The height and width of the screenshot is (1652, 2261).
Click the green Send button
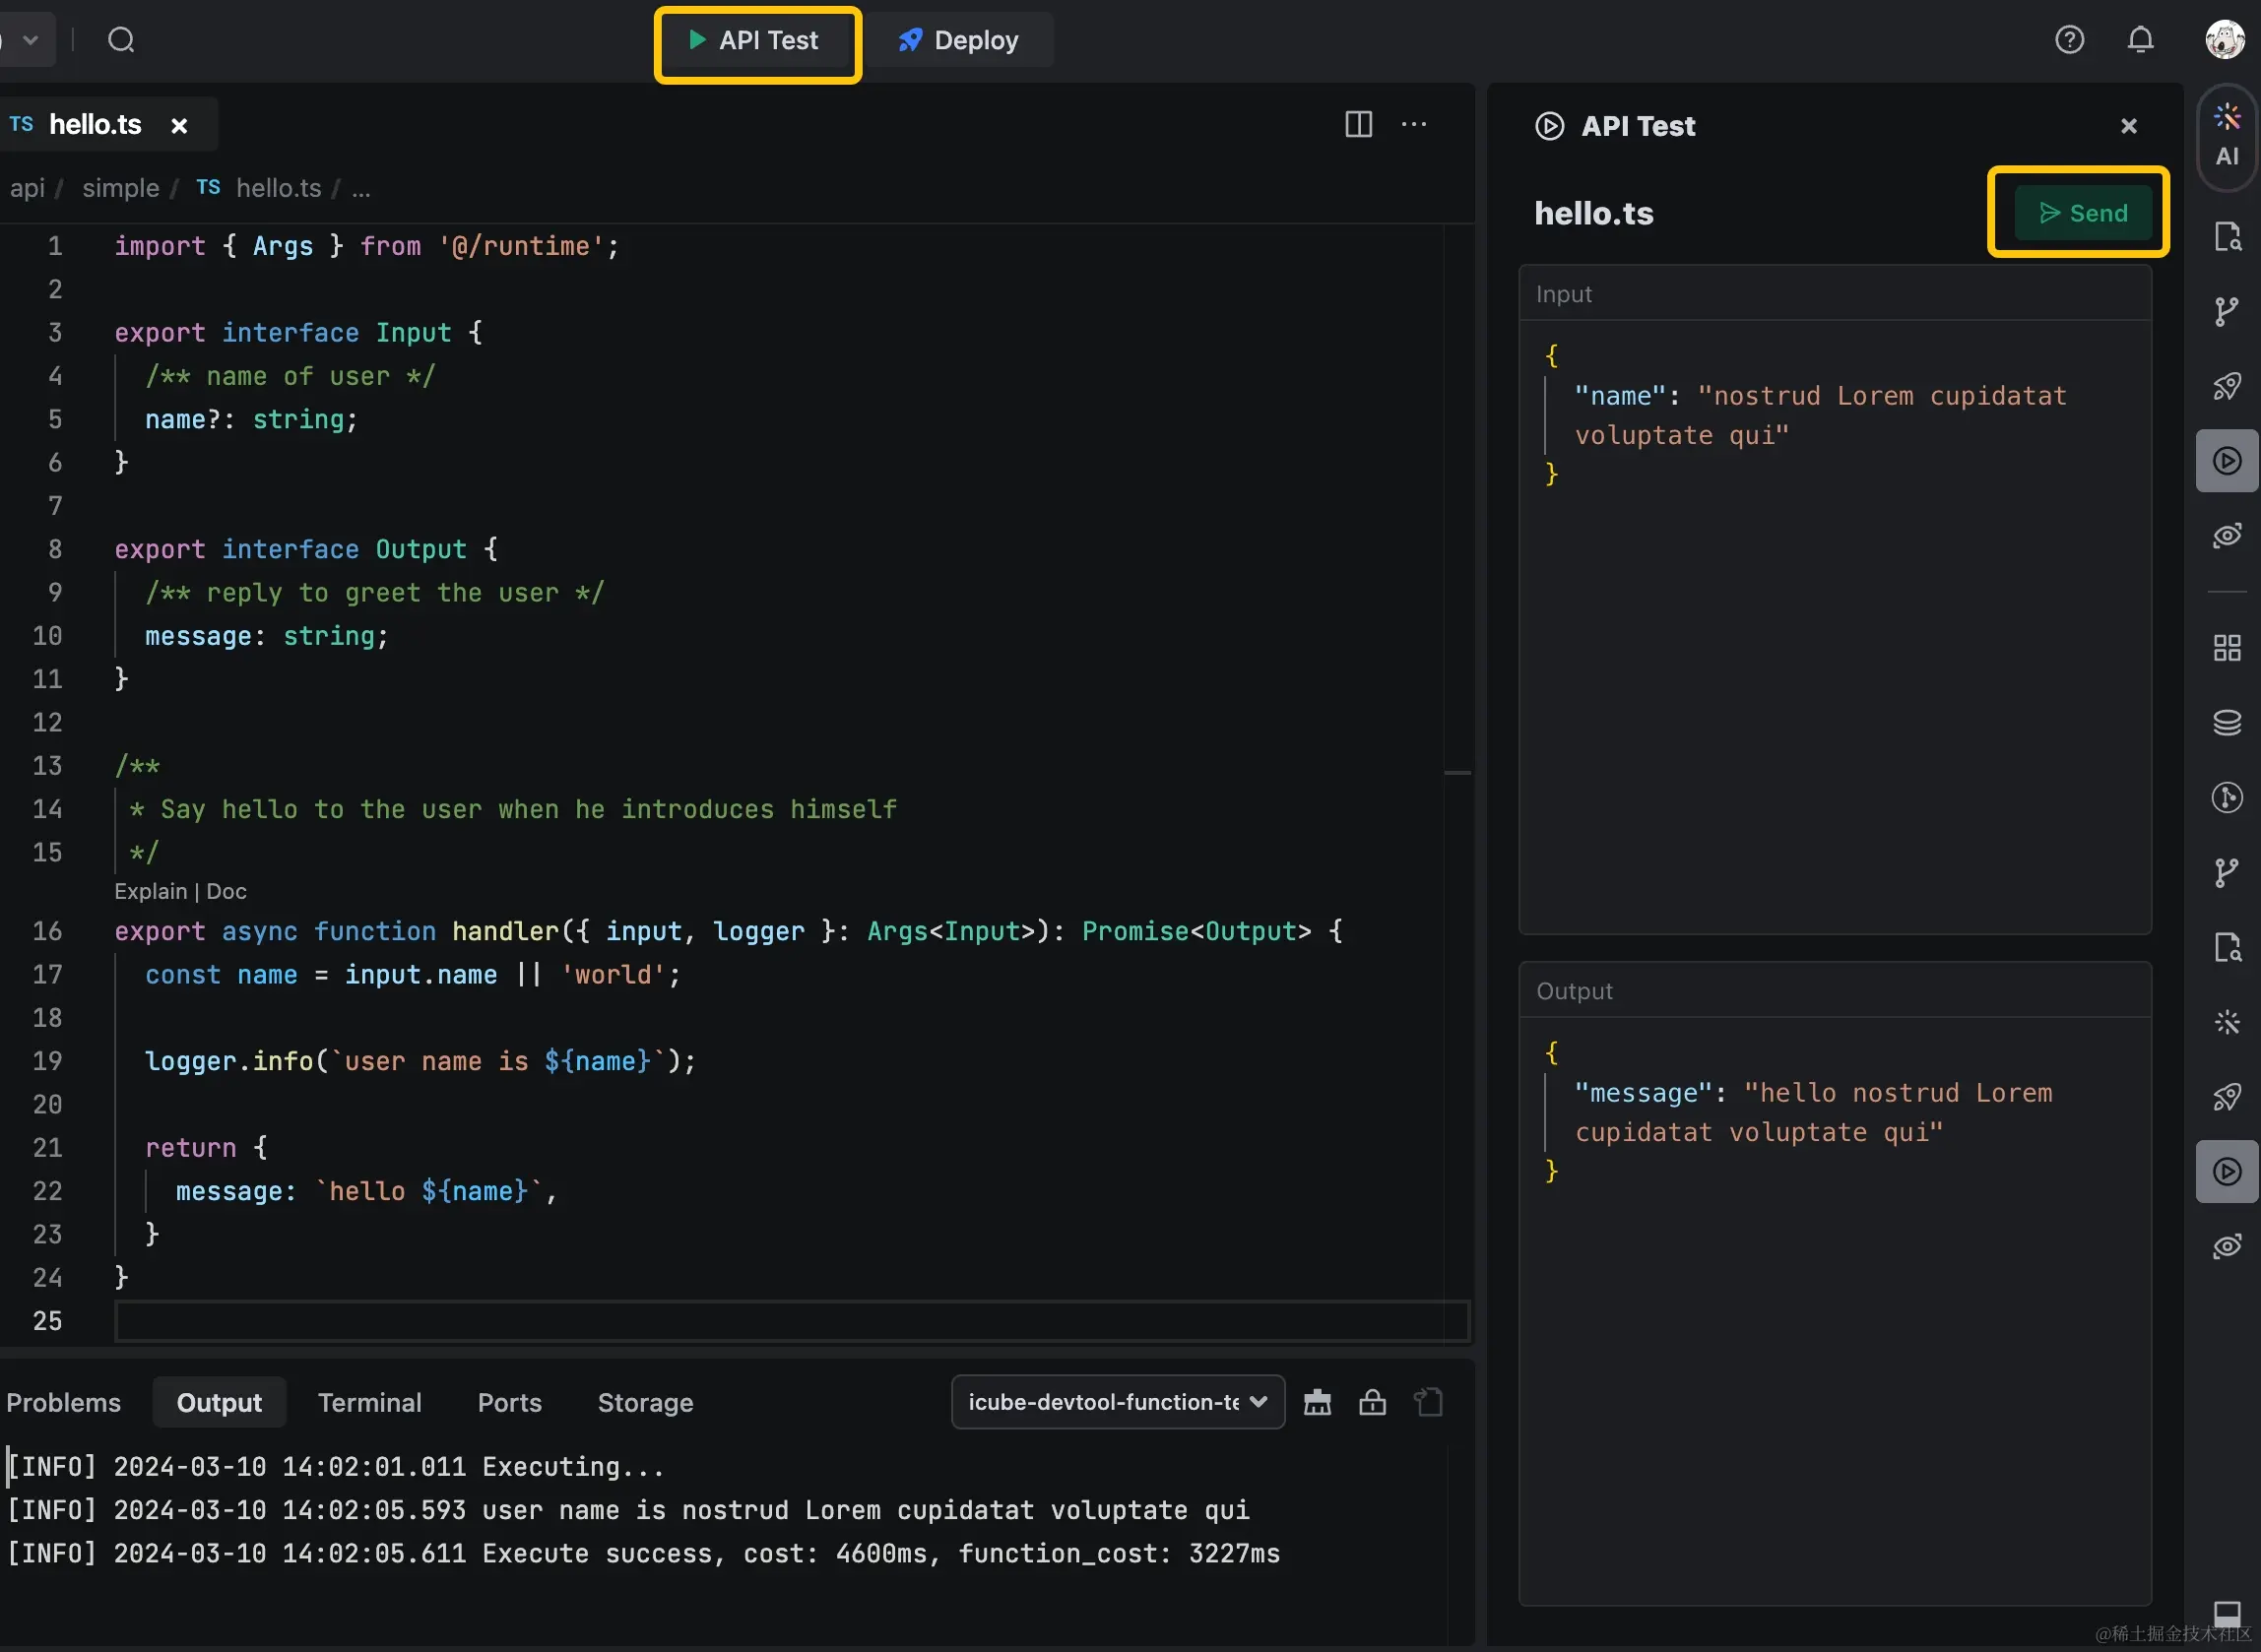2082,213
